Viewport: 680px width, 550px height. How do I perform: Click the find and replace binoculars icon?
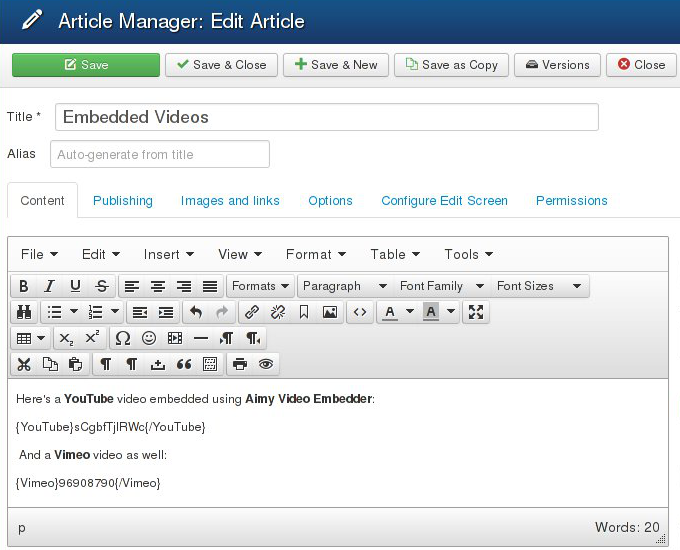coord(24,312)
